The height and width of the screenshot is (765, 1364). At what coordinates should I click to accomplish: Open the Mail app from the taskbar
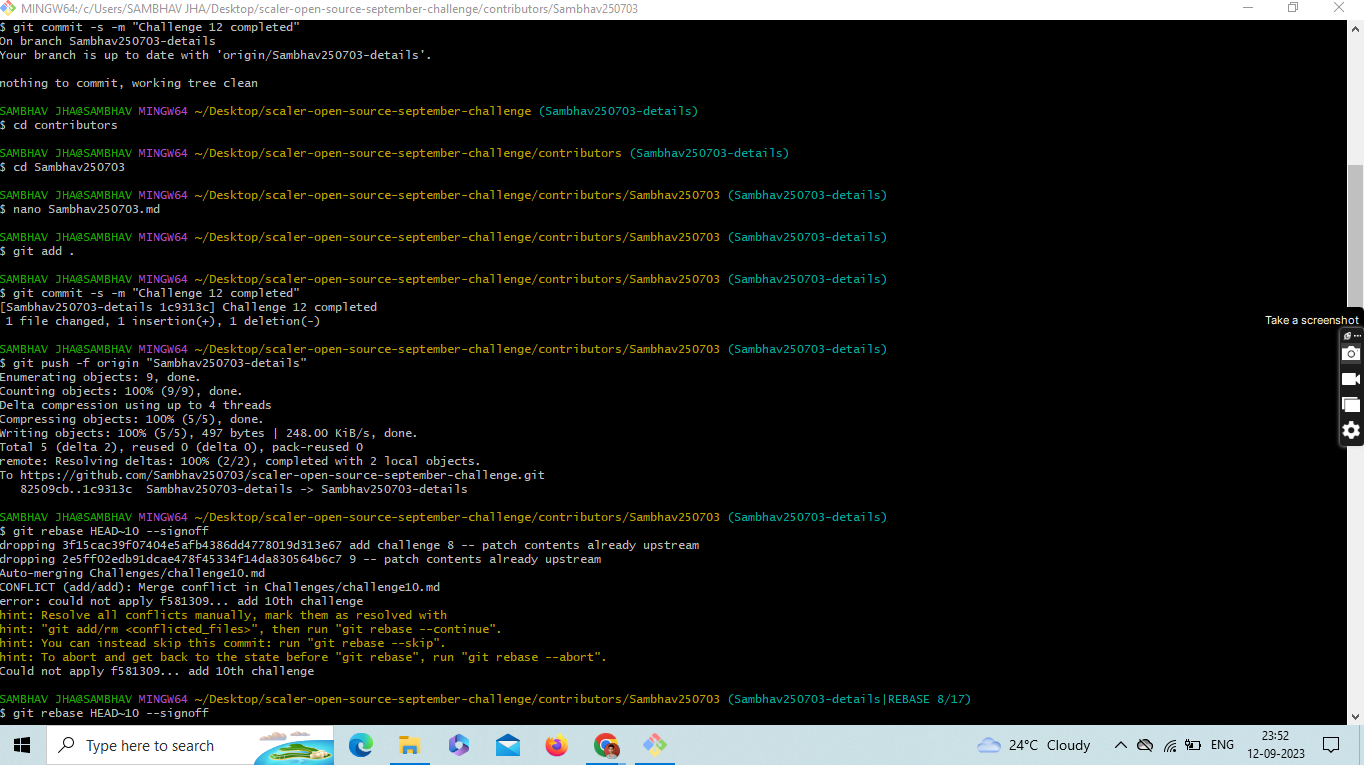507,745
